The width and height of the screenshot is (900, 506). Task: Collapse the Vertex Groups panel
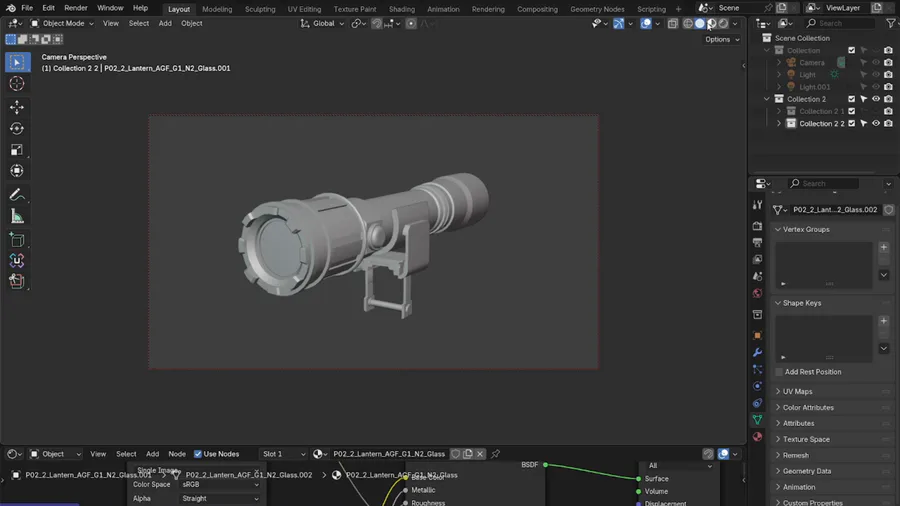[x=806, y=229]
